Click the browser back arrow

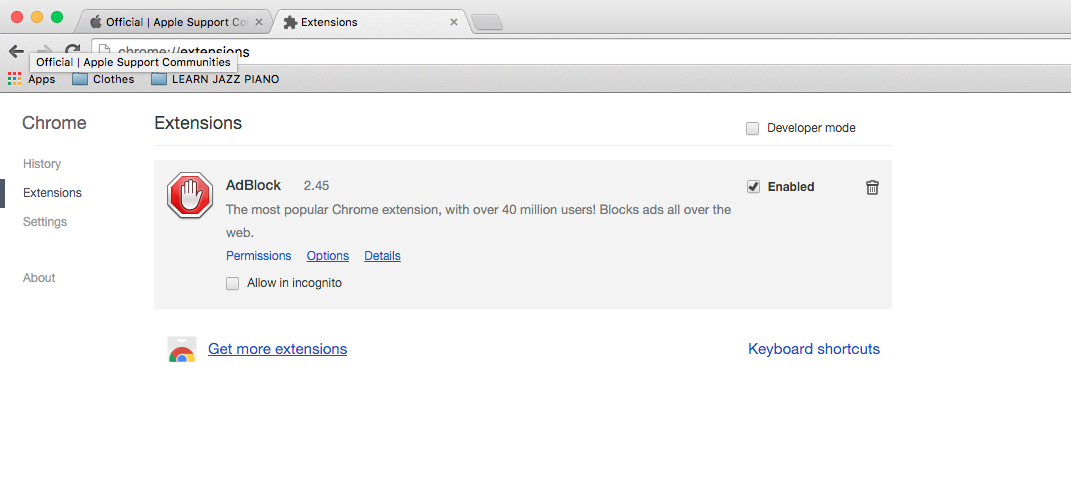(x=16, y=51)
